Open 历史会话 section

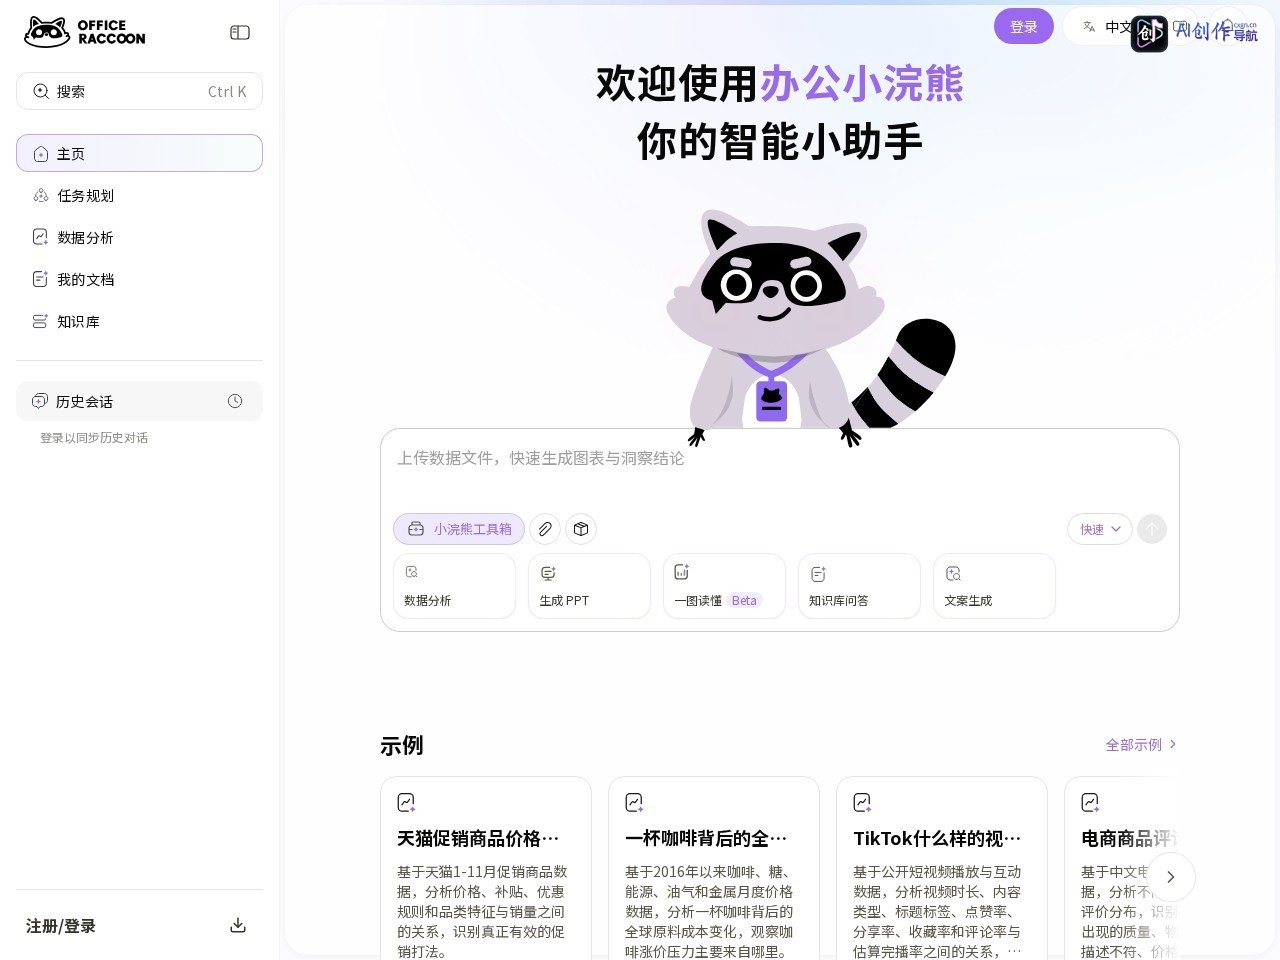tap(139, 401)
